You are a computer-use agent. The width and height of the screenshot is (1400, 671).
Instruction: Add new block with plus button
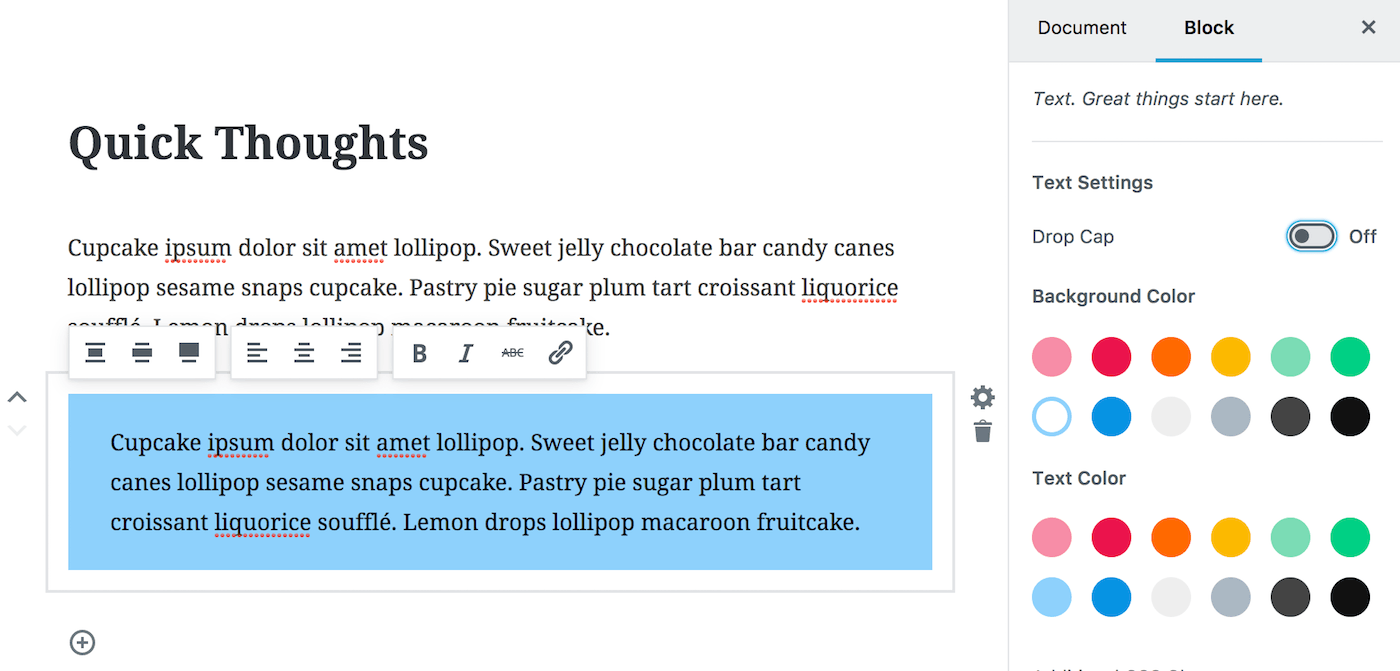83,642
